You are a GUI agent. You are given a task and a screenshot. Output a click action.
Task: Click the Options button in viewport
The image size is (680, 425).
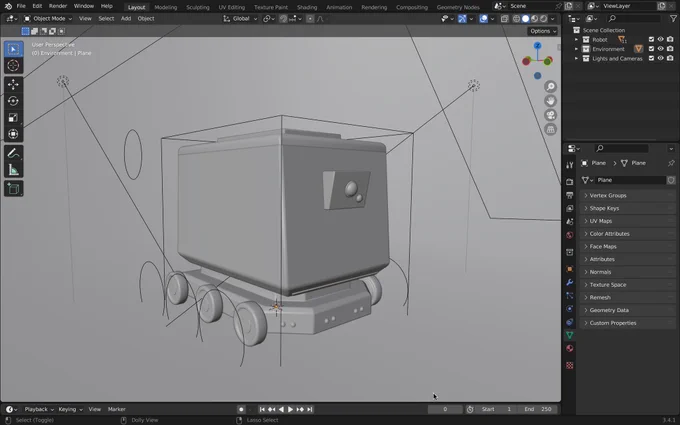point(543,31)
